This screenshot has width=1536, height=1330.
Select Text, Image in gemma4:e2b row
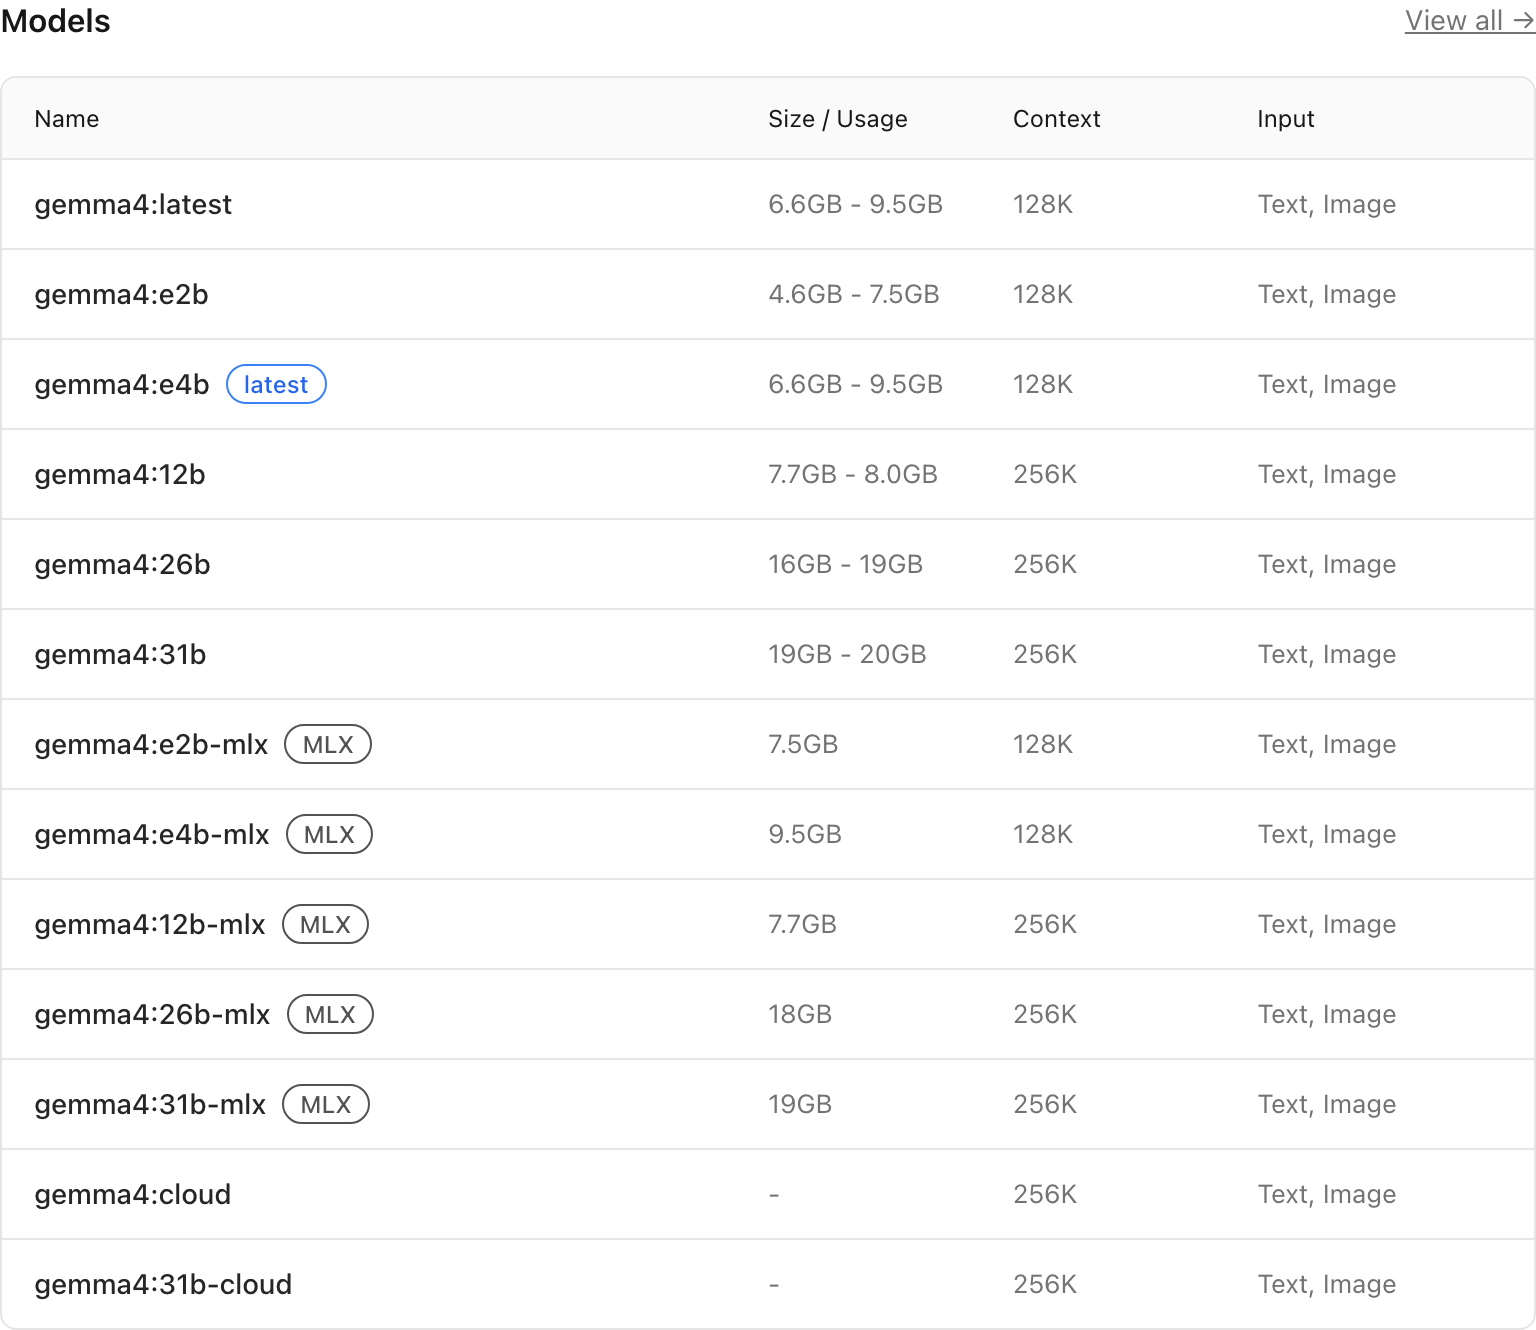pos(1327,294)
